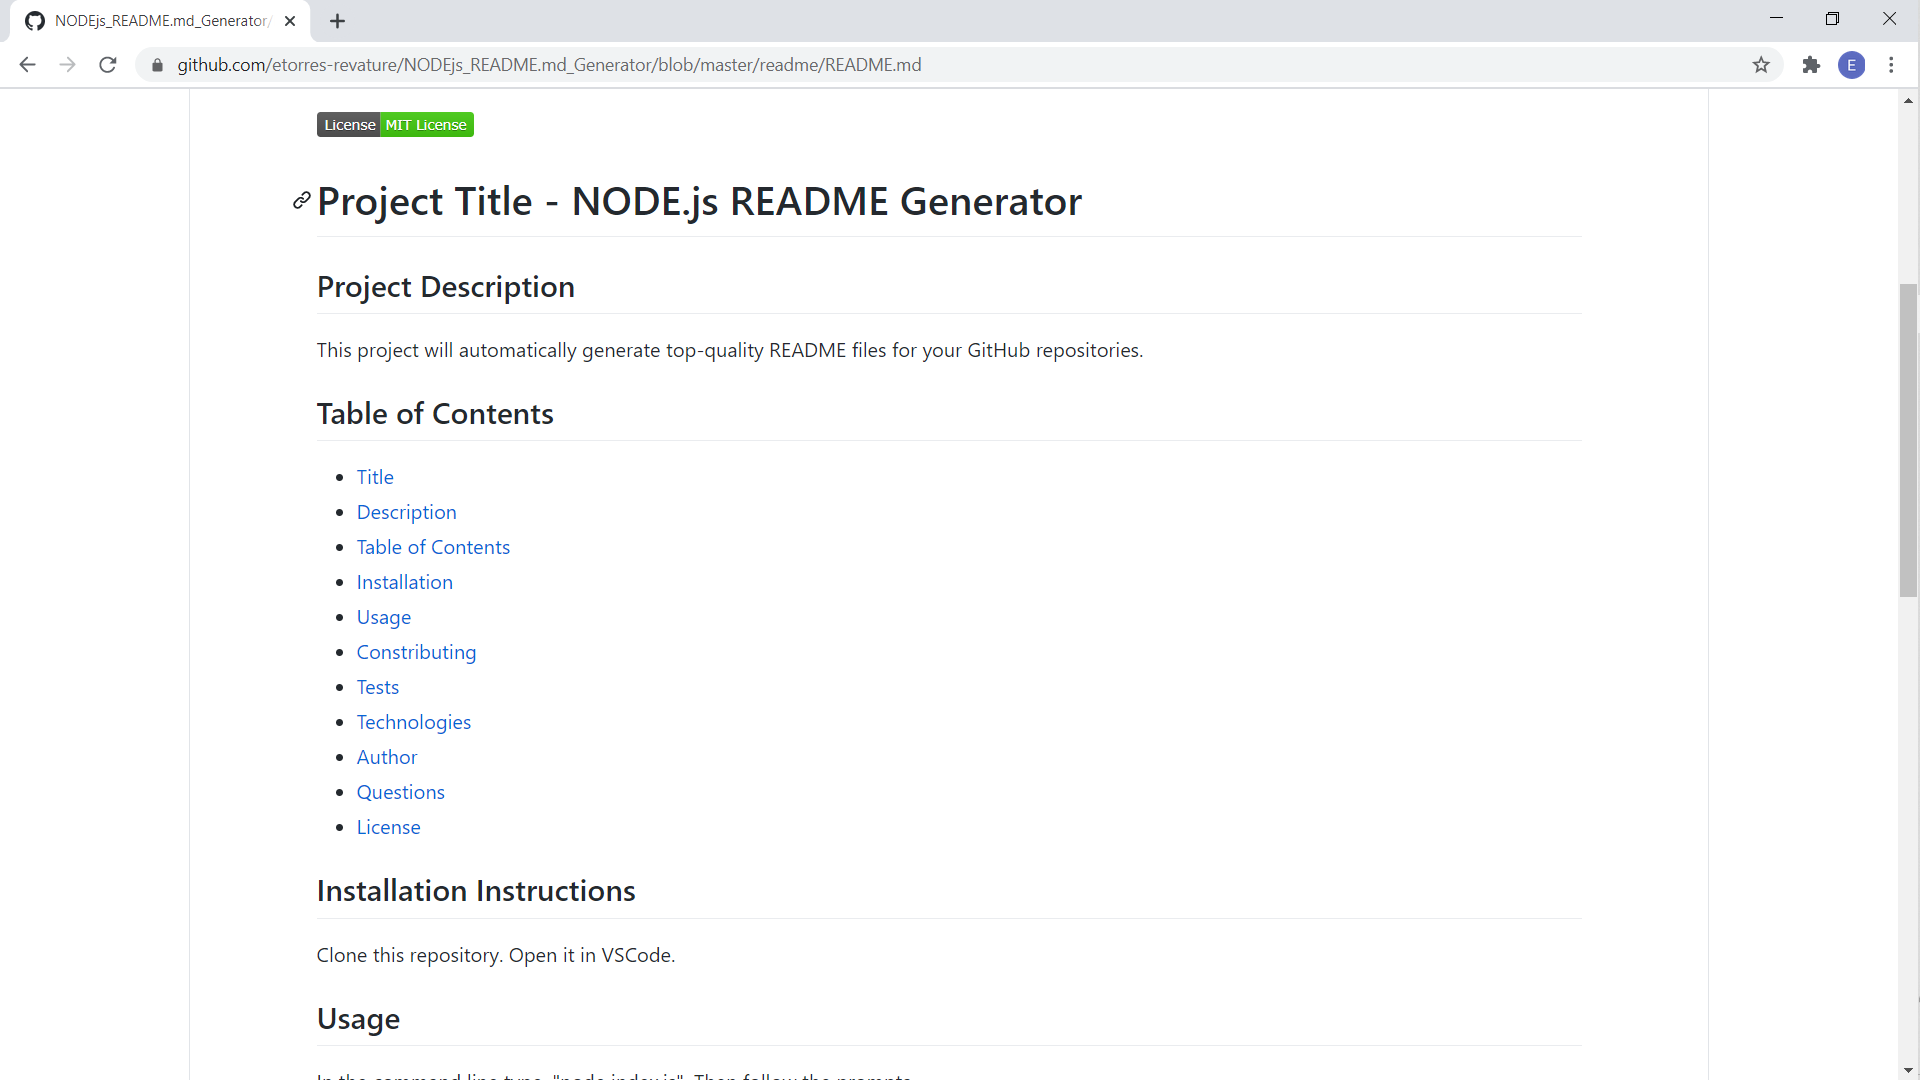Click the back navigation arrow
1920x1080 pixels.
27,64
